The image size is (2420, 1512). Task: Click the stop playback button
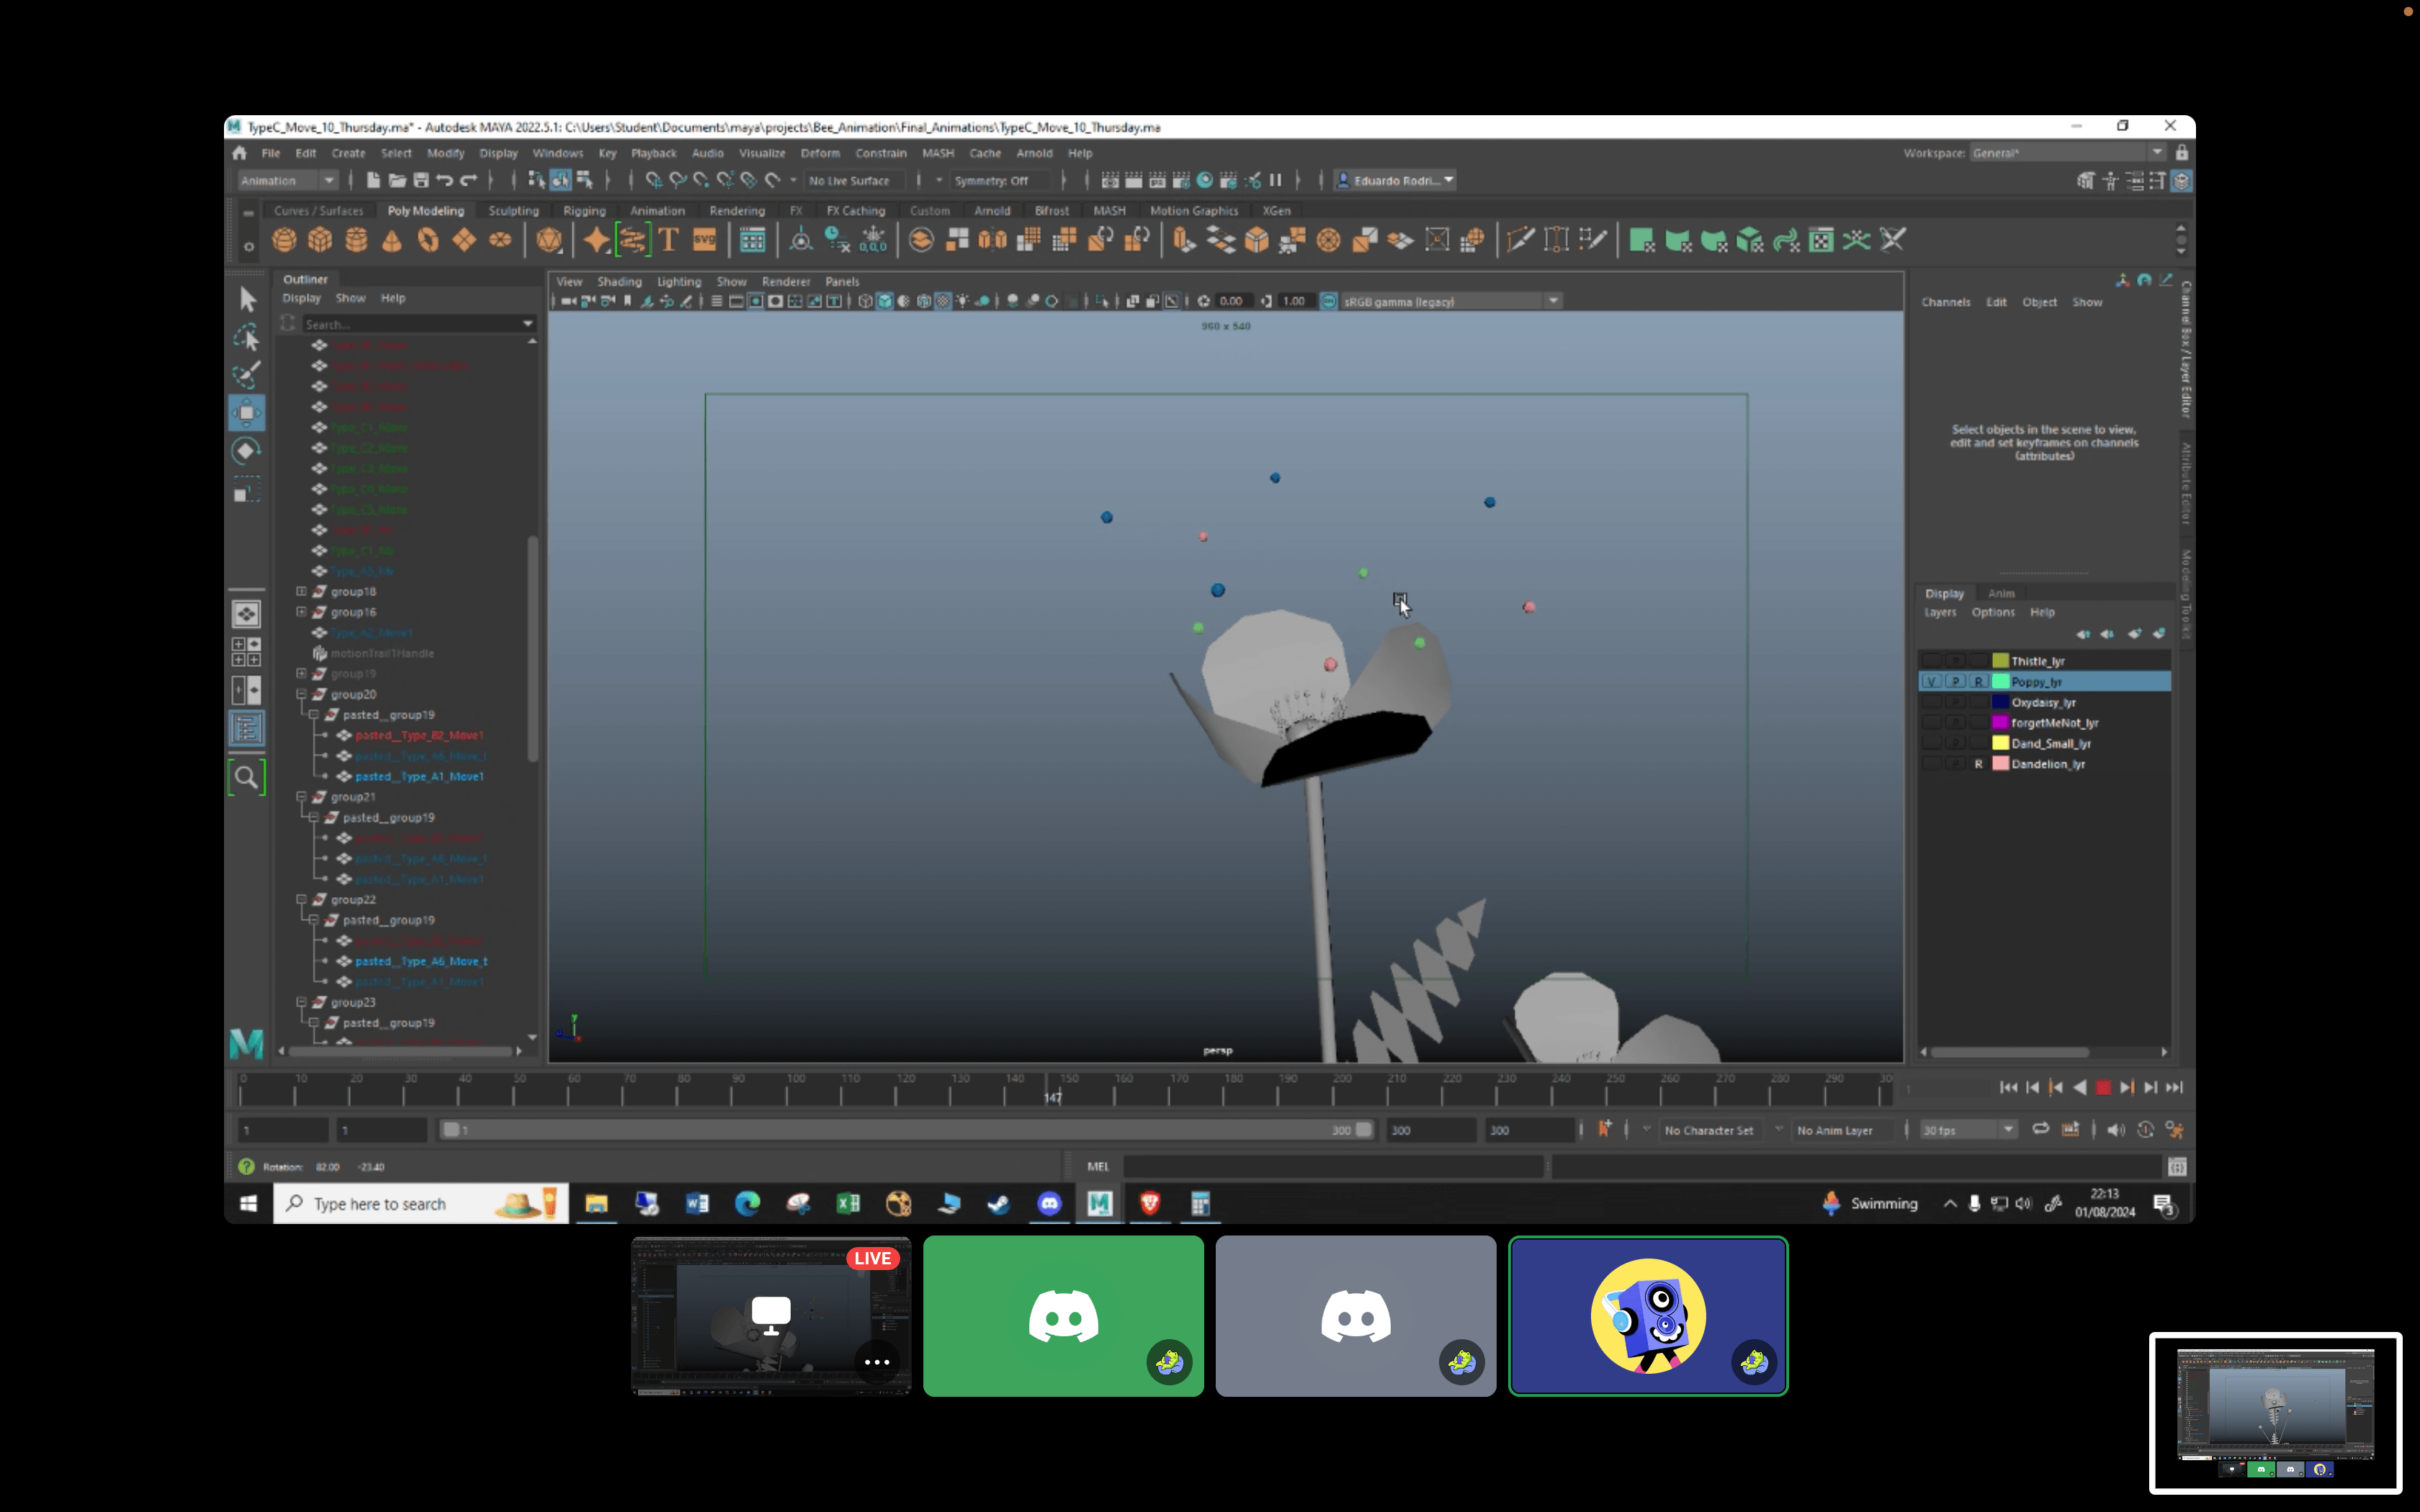(2103, 1087)
